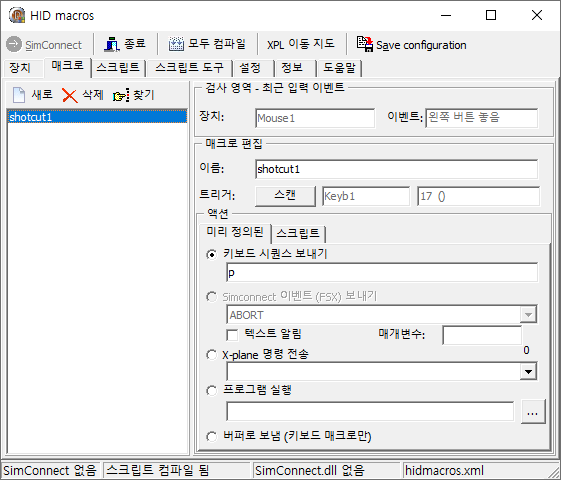This screenshot has width=561, height=480.
Task: Expand the X-plane command dropdown arrow
Action: [528, 371]
